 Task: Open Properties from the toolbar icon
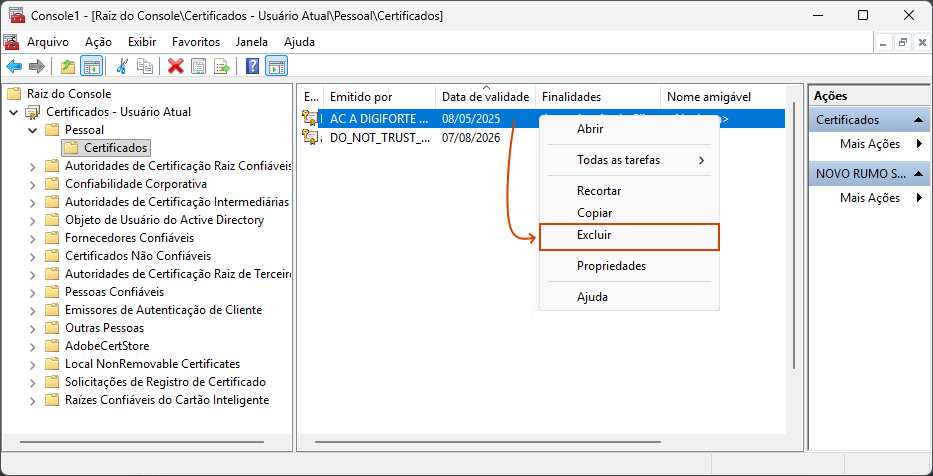[198, 66]
